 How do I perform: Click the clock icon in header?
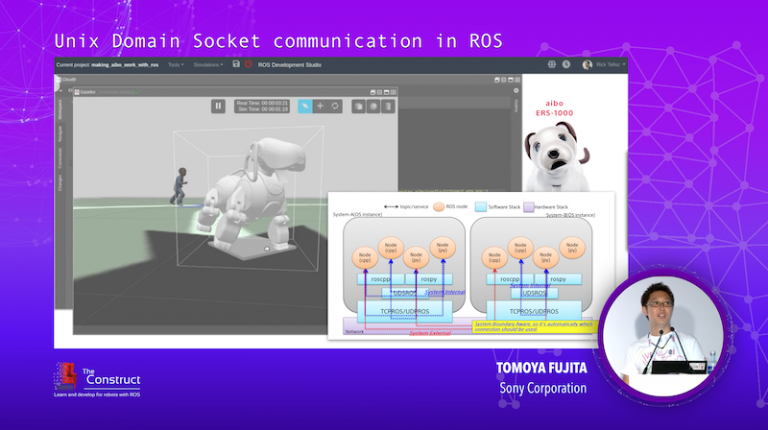pos(567,64)
